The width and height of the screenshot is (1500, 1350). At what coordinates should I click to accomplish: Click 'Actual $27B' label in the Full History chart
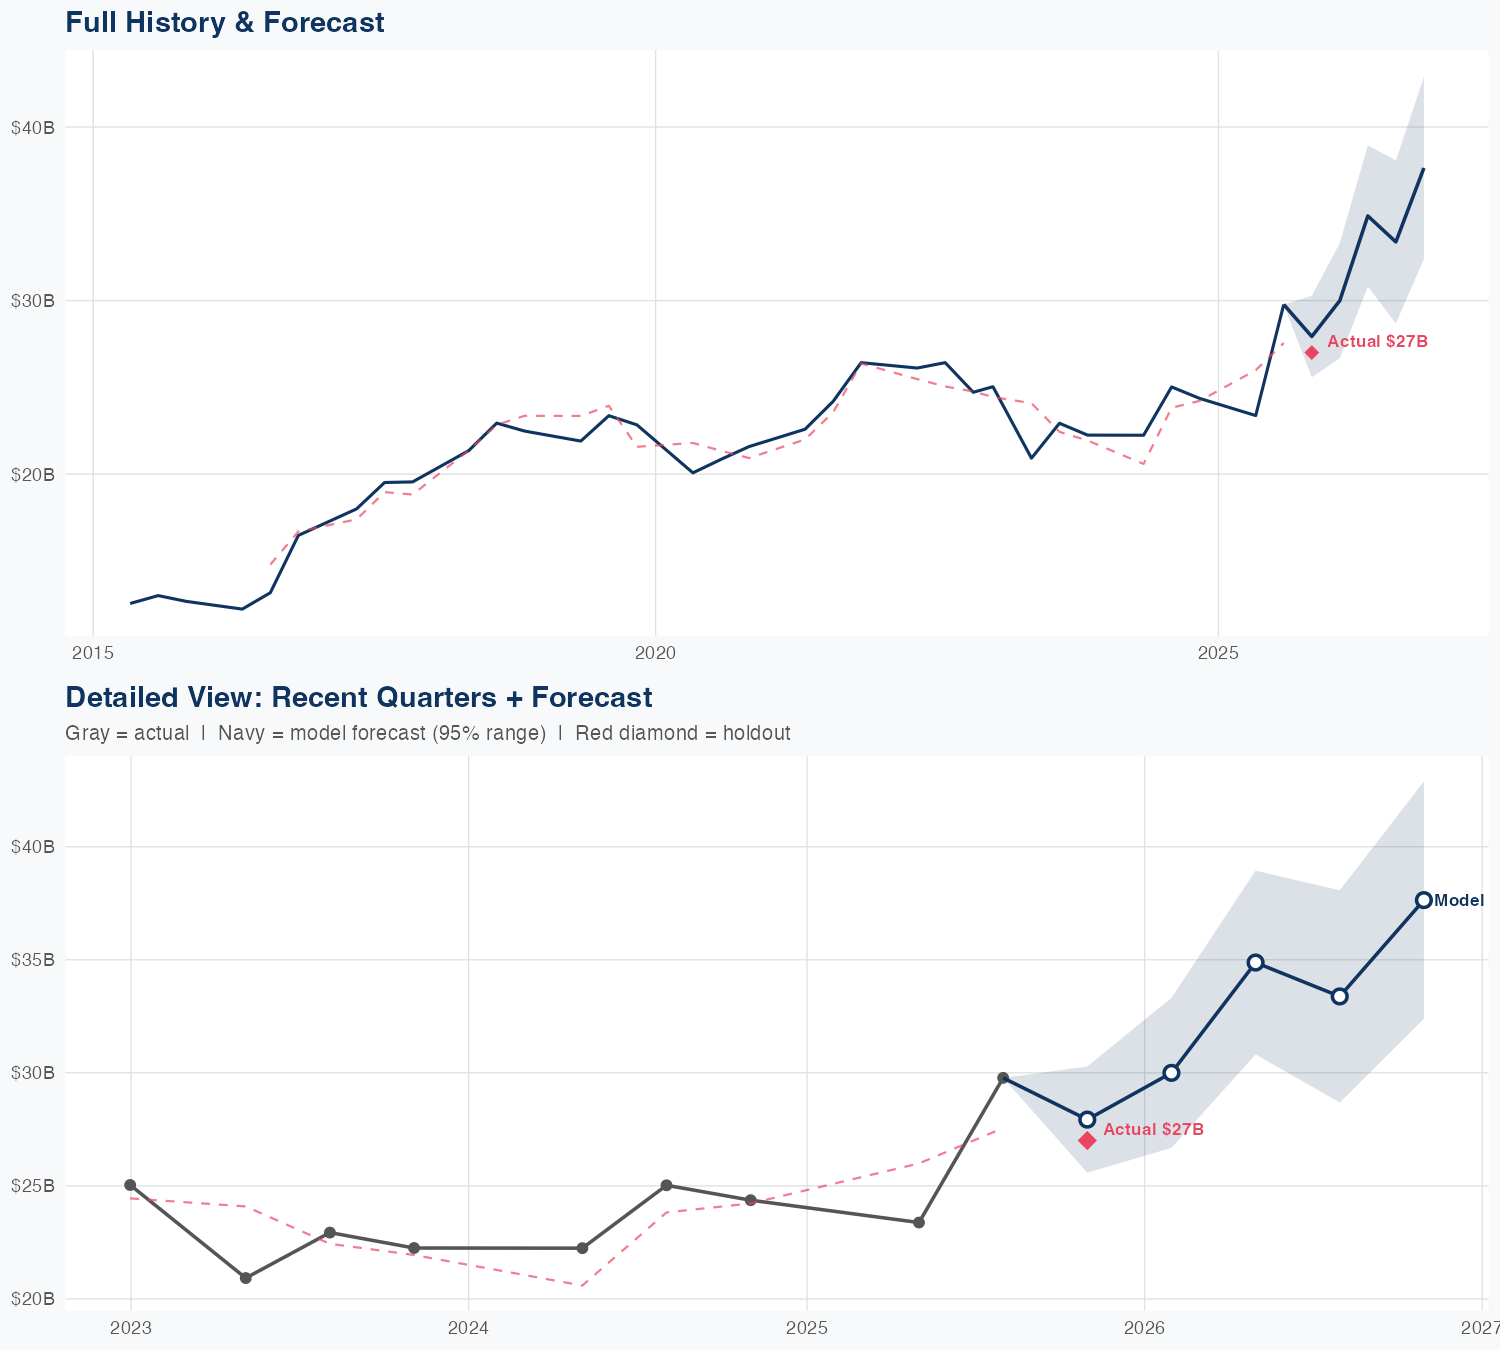[1377, 342]
